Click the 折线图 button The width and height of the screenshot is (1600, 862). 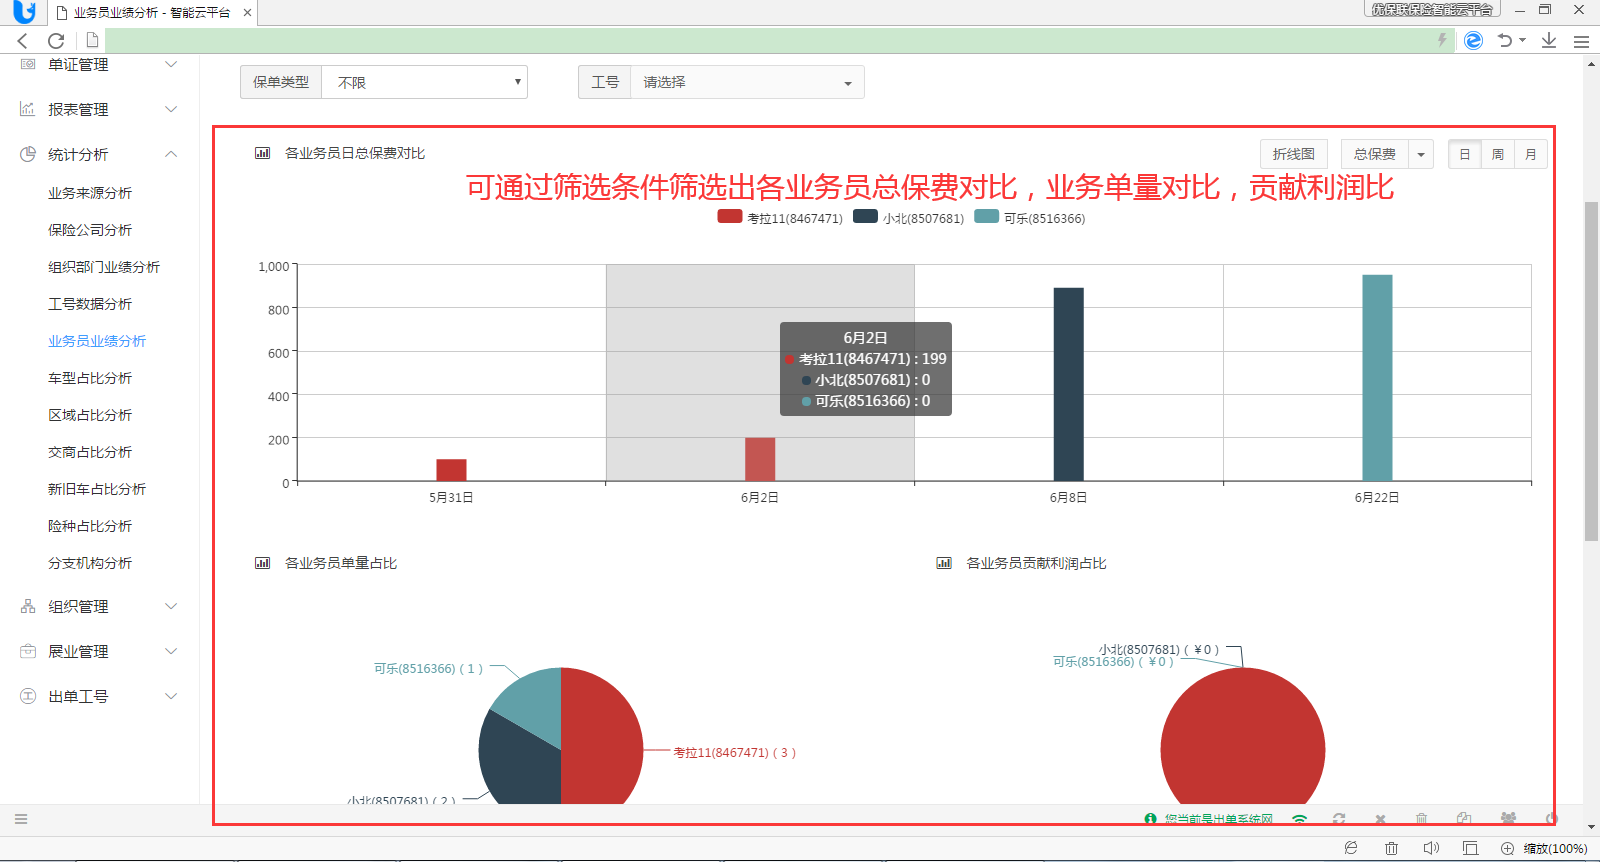pyautogui.click(x=1294, y=154)
